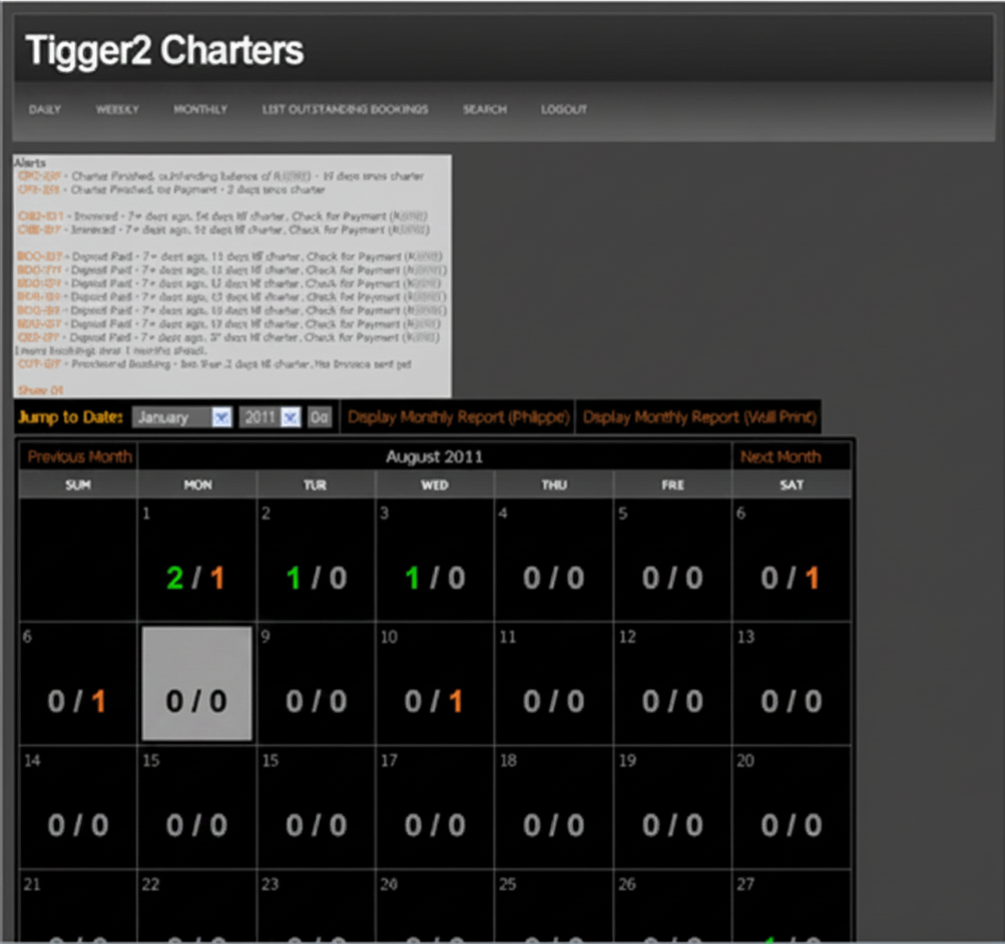Viewport: 1005px width, 944px height.
Task: Select the August 19 day cell
Action: point(672,807)
